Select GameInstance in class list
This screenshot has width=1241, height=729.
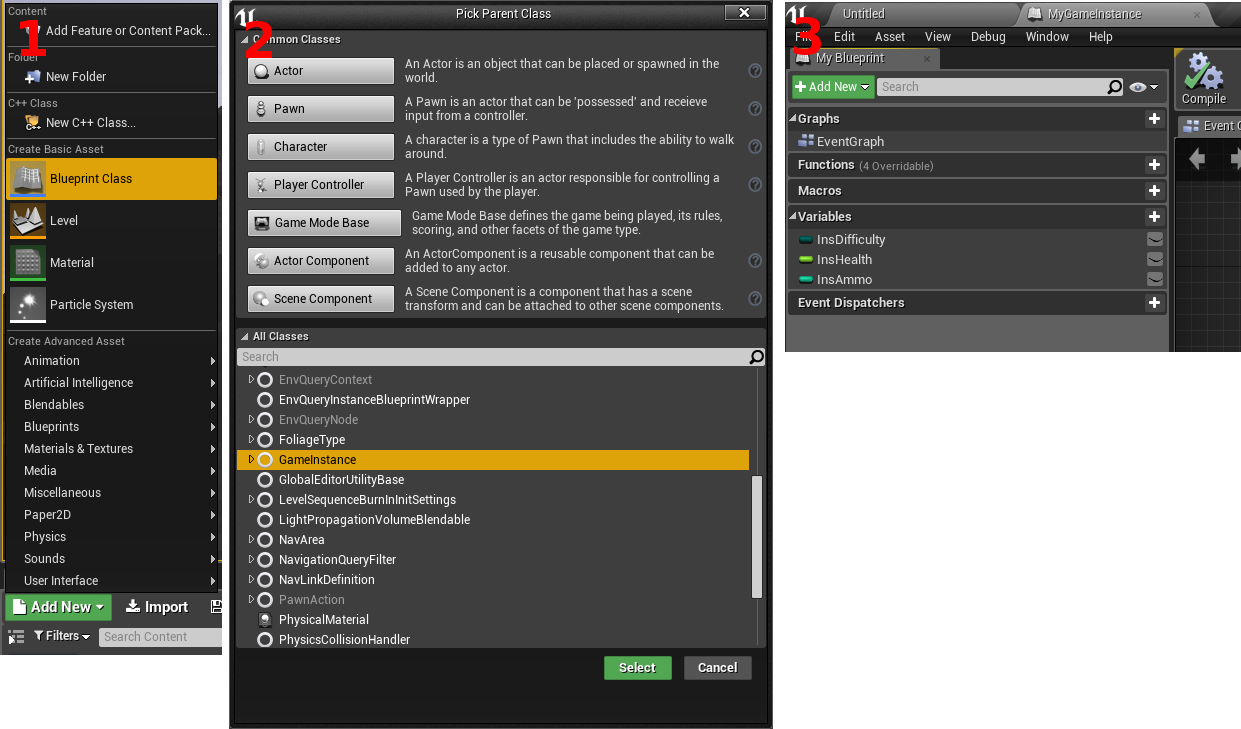[x=493, y=460]
